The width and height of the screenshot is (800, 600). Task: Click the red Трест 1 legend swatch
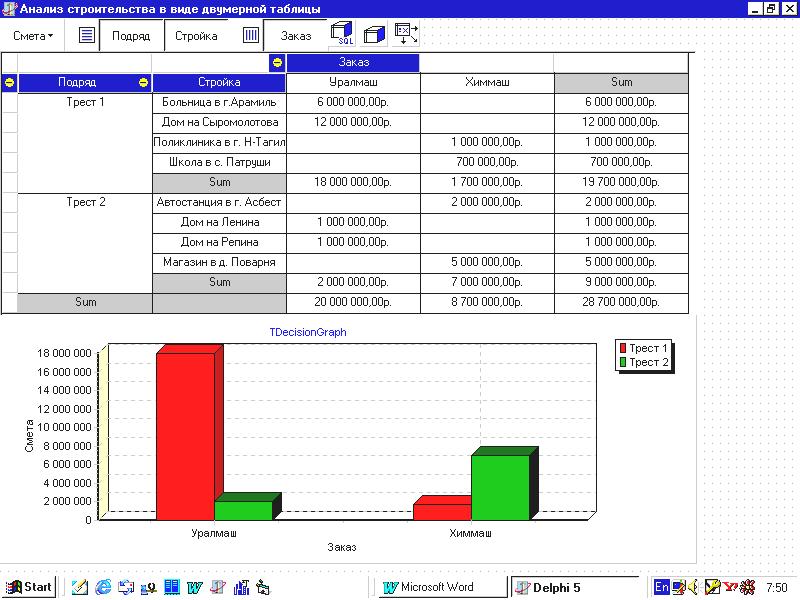click(x=622, y=348)
